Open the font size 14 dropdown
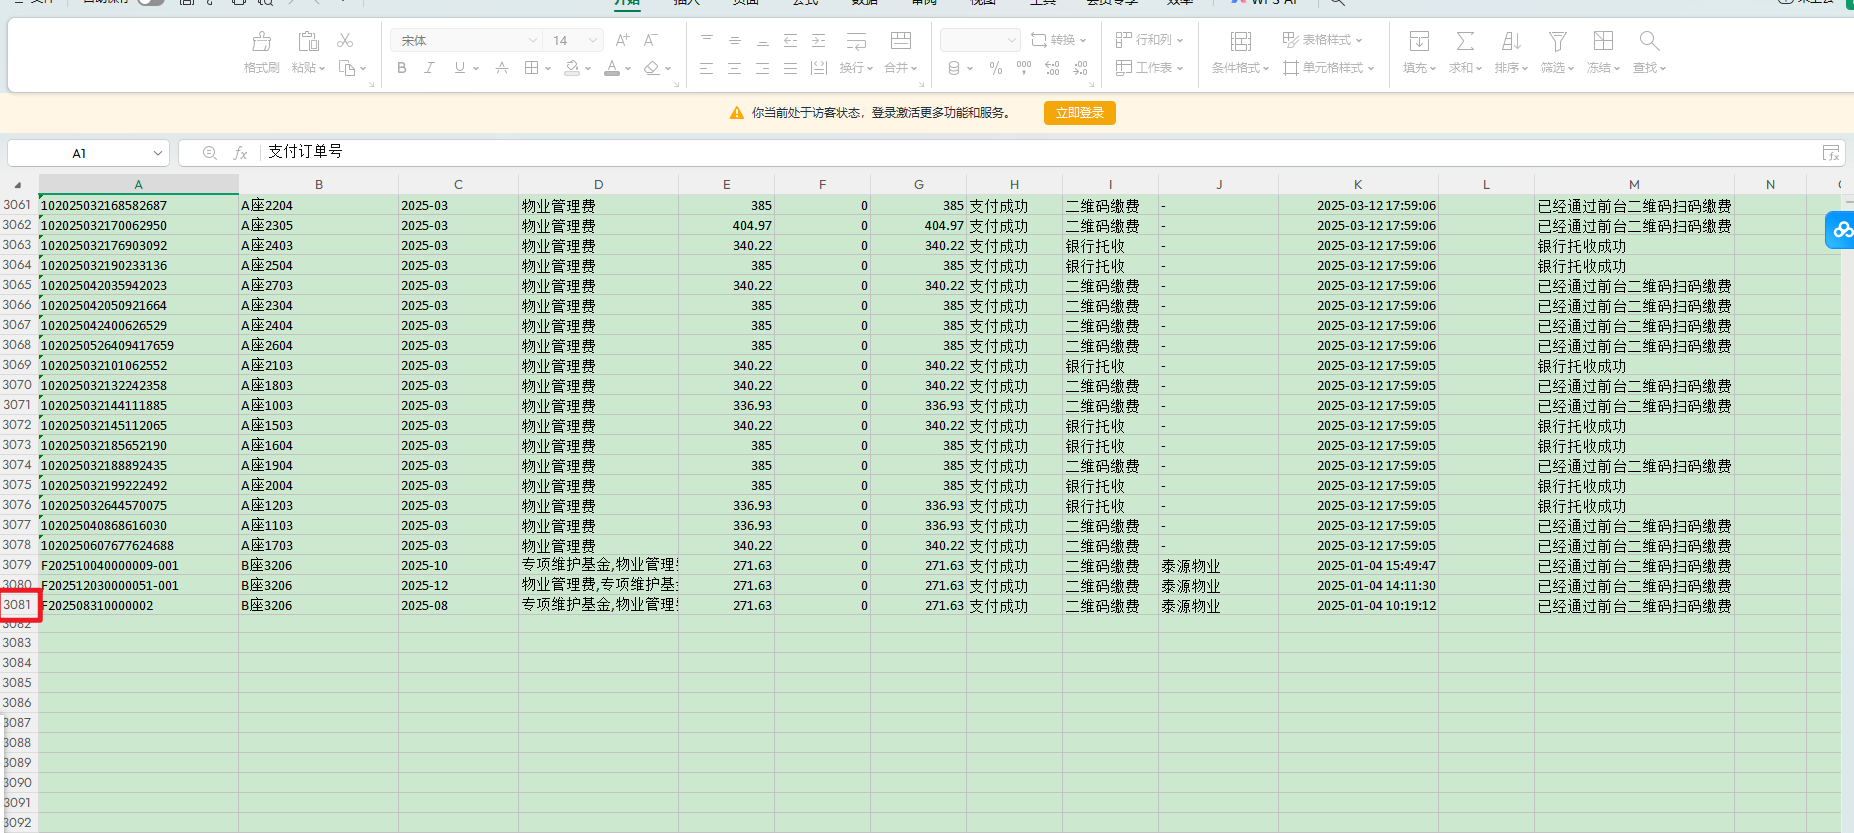 593,40
